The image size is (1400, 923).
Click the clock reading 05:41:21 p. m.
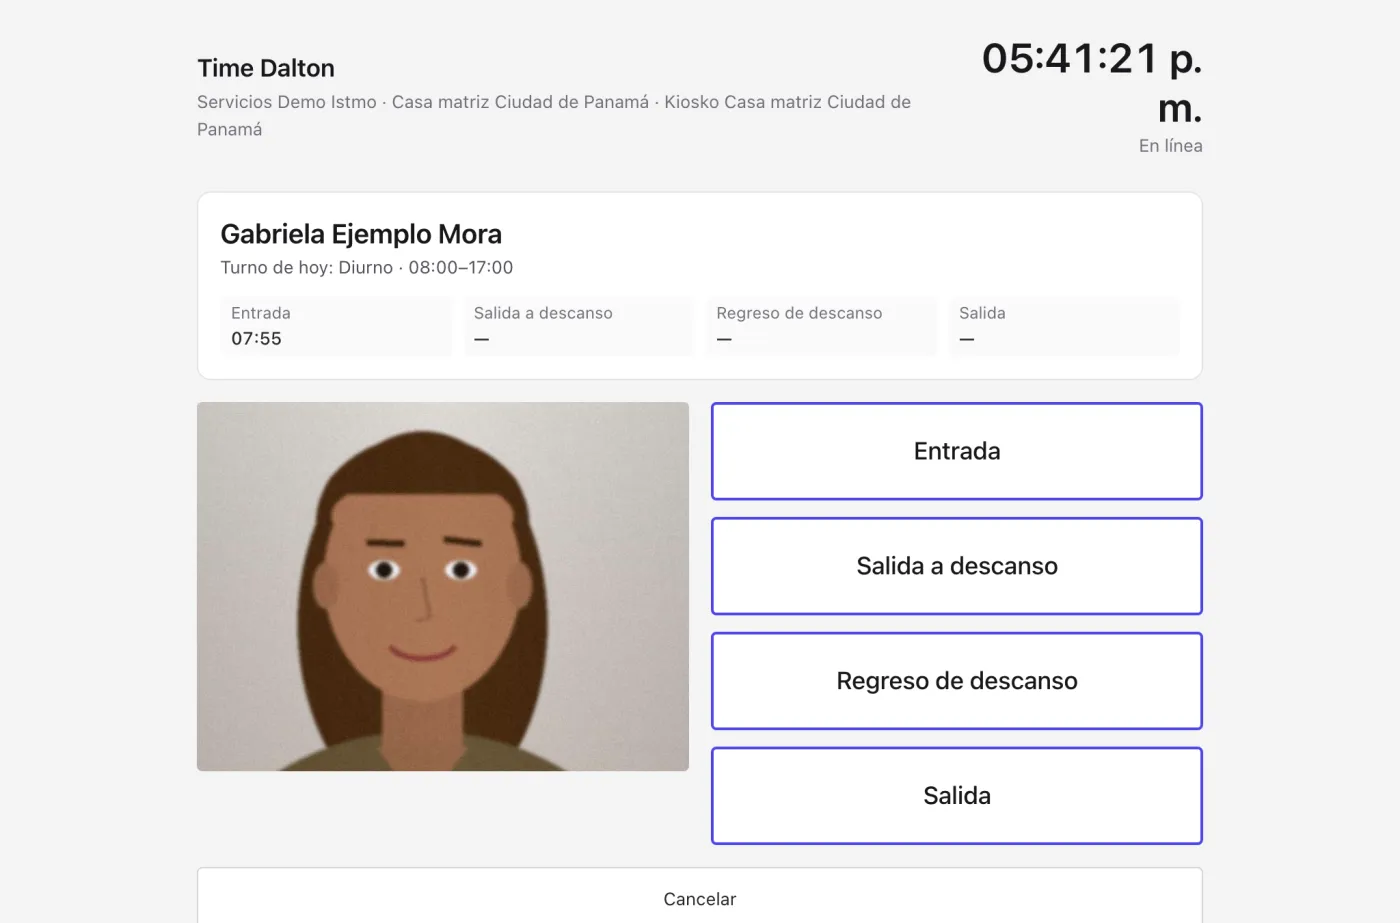click(1092, 83)
